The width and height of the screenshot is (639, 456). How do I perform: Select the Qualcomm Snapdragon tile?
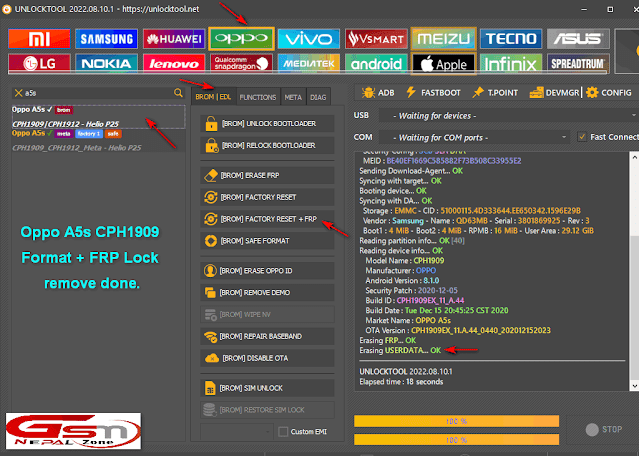241,63
